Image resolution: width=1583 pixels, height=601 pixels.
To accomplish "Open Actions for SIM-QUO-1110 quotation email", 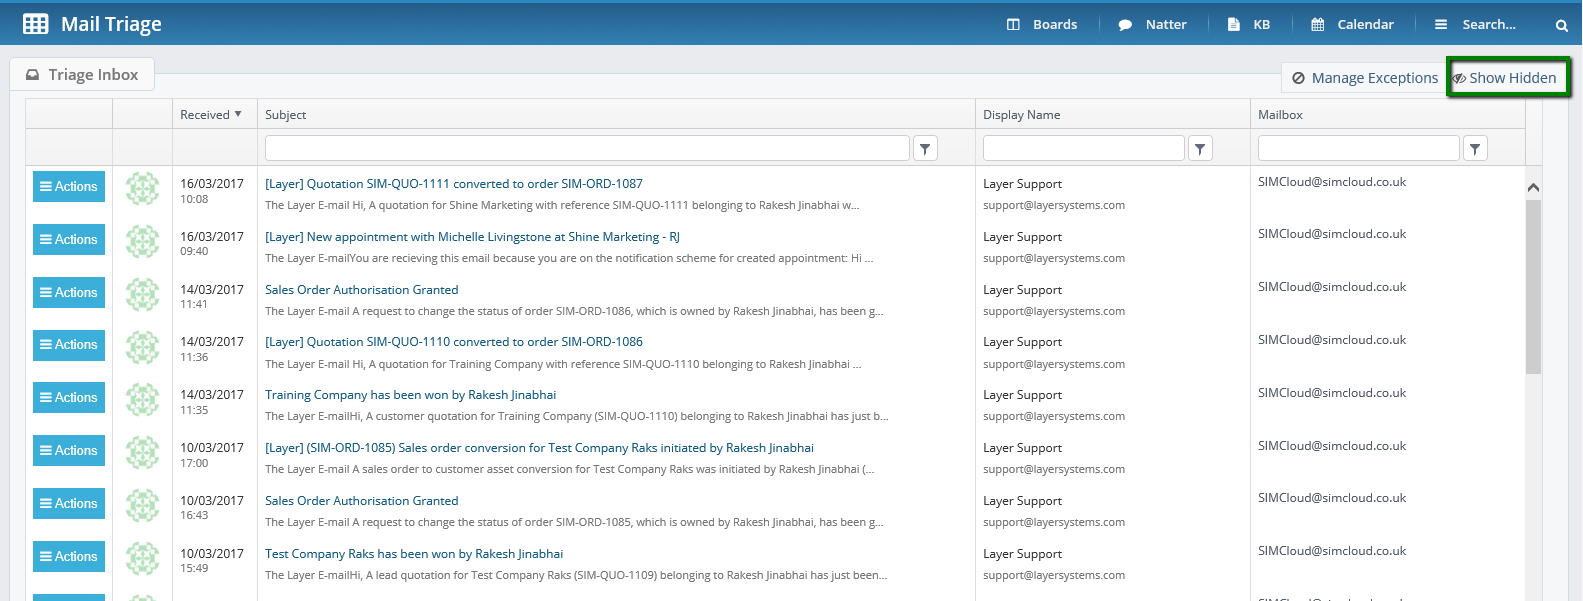I will coord(69,345).
